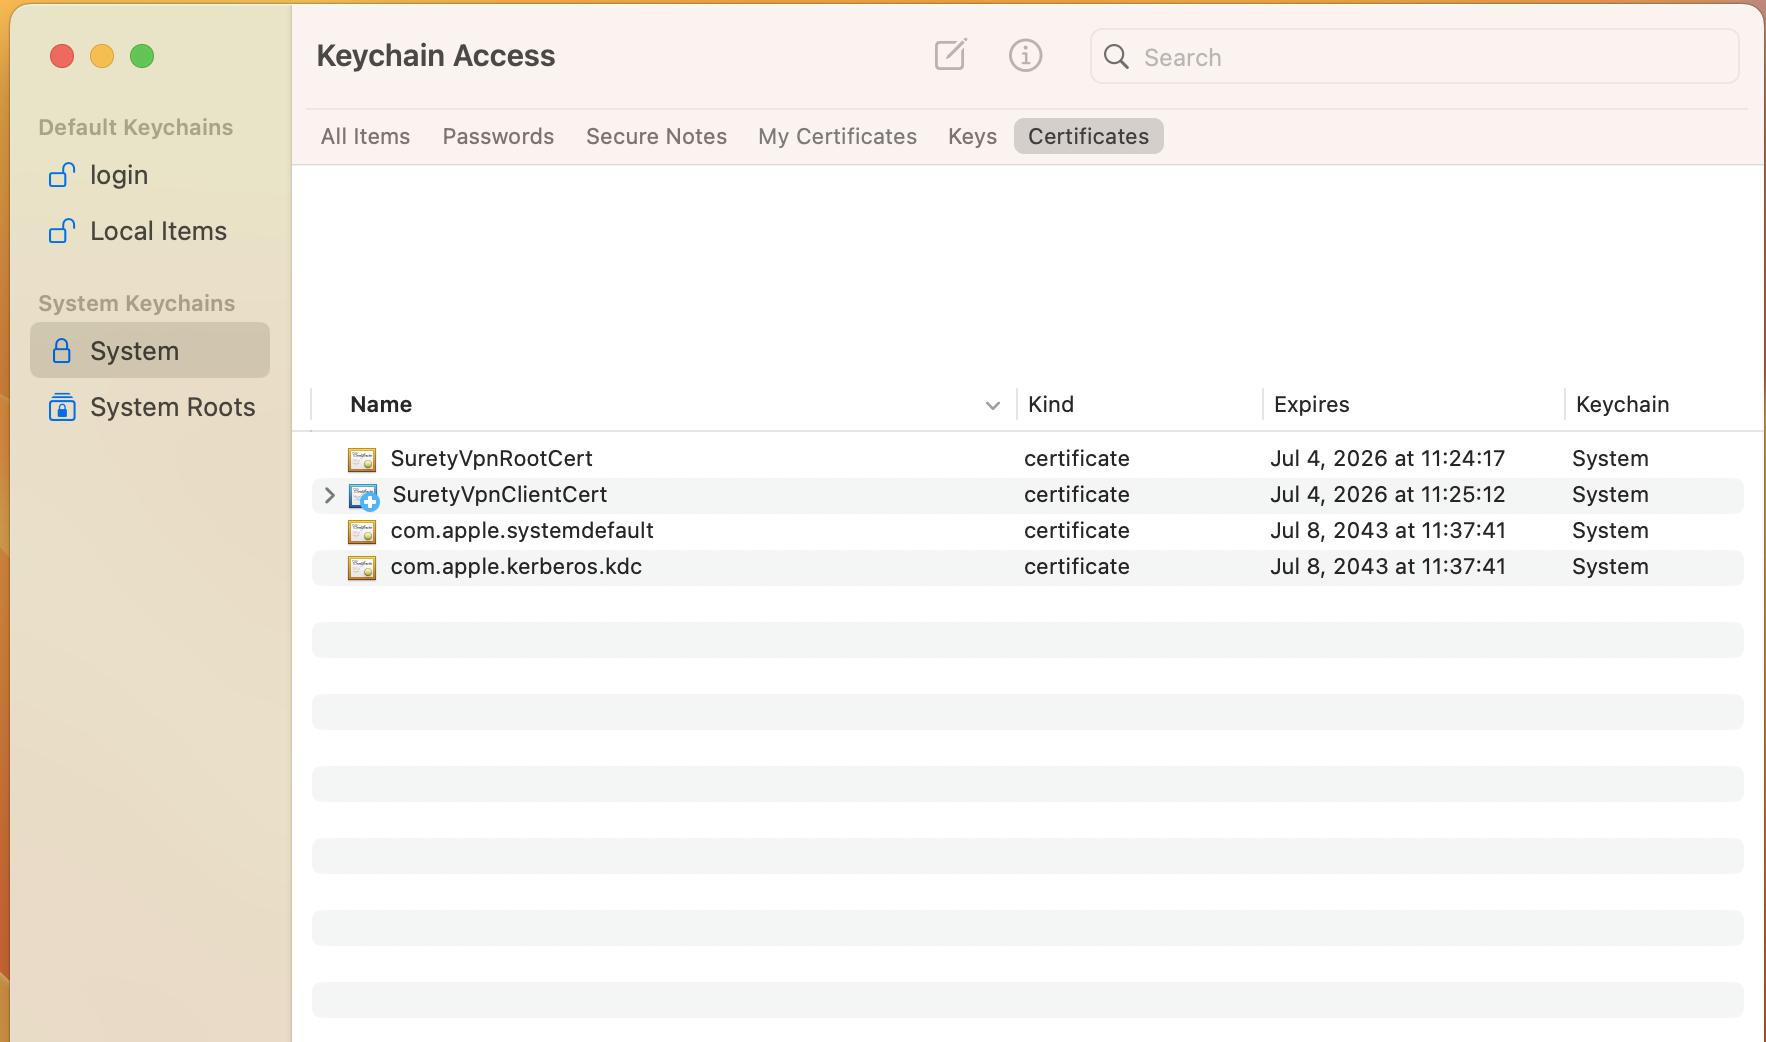
Task: Sort by the Keychain column header
Action: (x=1622, y=404)
